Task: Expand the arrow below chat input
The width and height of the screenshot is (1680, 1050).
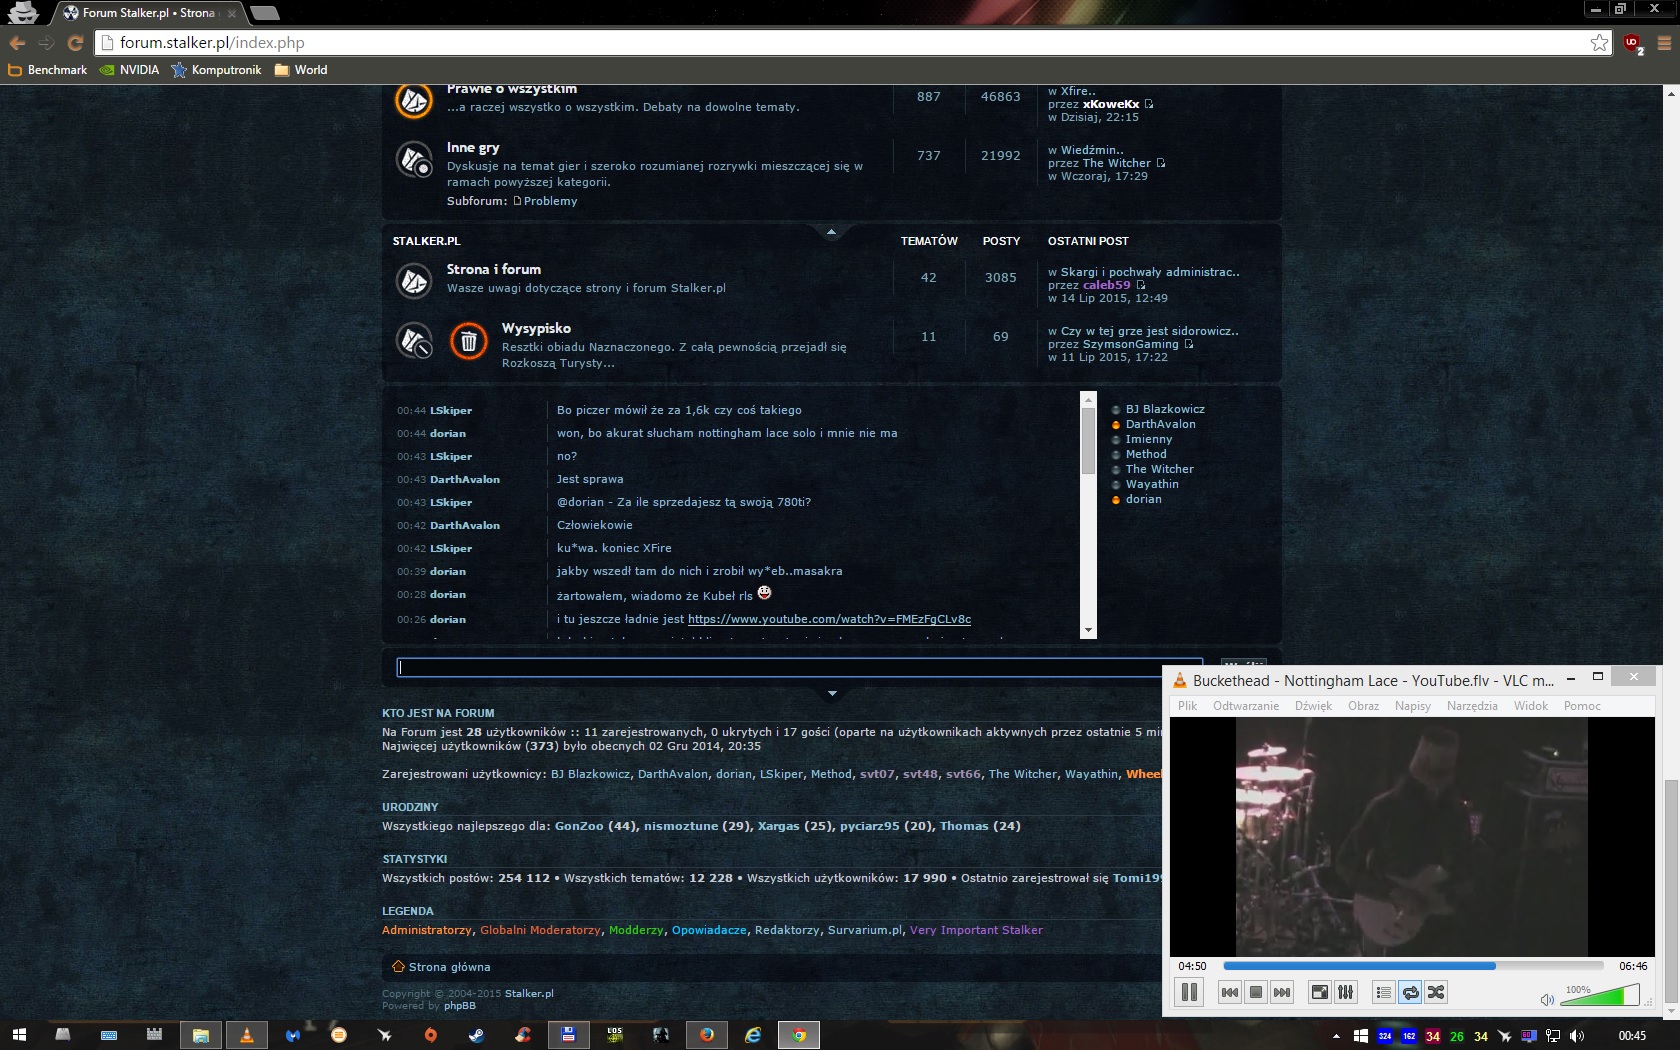Action: coord(832,693)
